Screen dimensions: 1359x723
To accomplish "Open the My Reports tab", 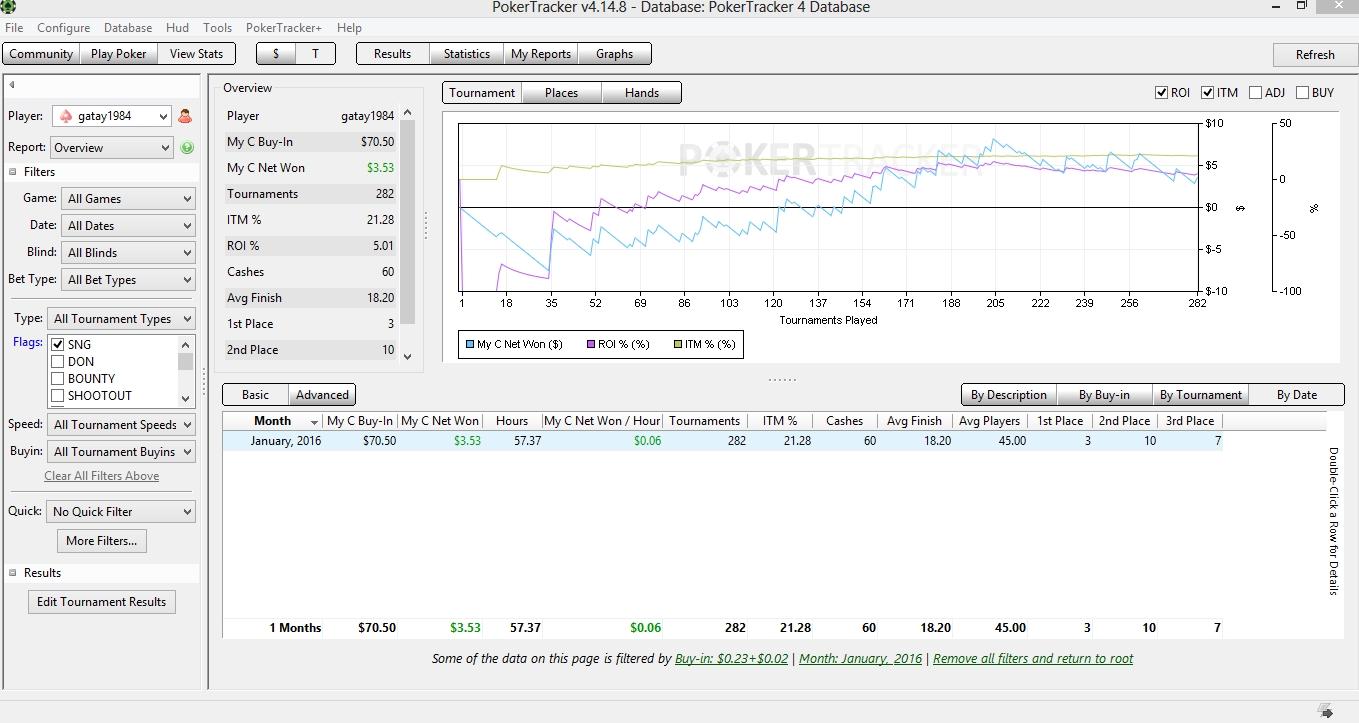I will click(x=541, y=54).
